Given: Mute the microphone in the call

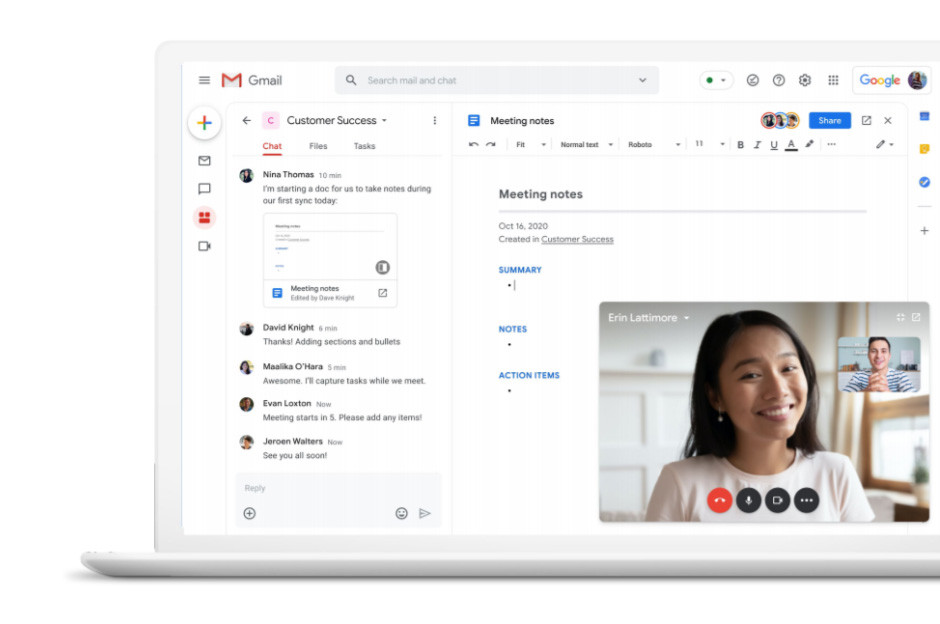Looking at the screenshot, I should click(748, 500).
